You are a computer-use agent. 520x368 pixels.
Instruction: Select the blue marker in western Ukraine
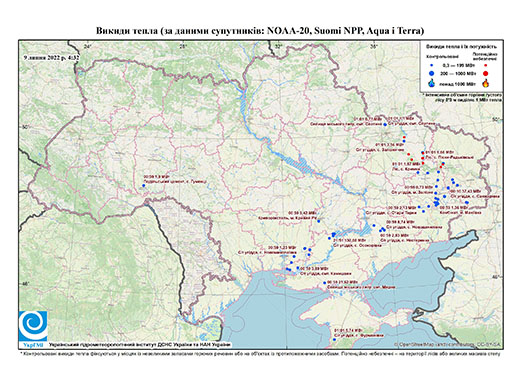pos(144,185)
